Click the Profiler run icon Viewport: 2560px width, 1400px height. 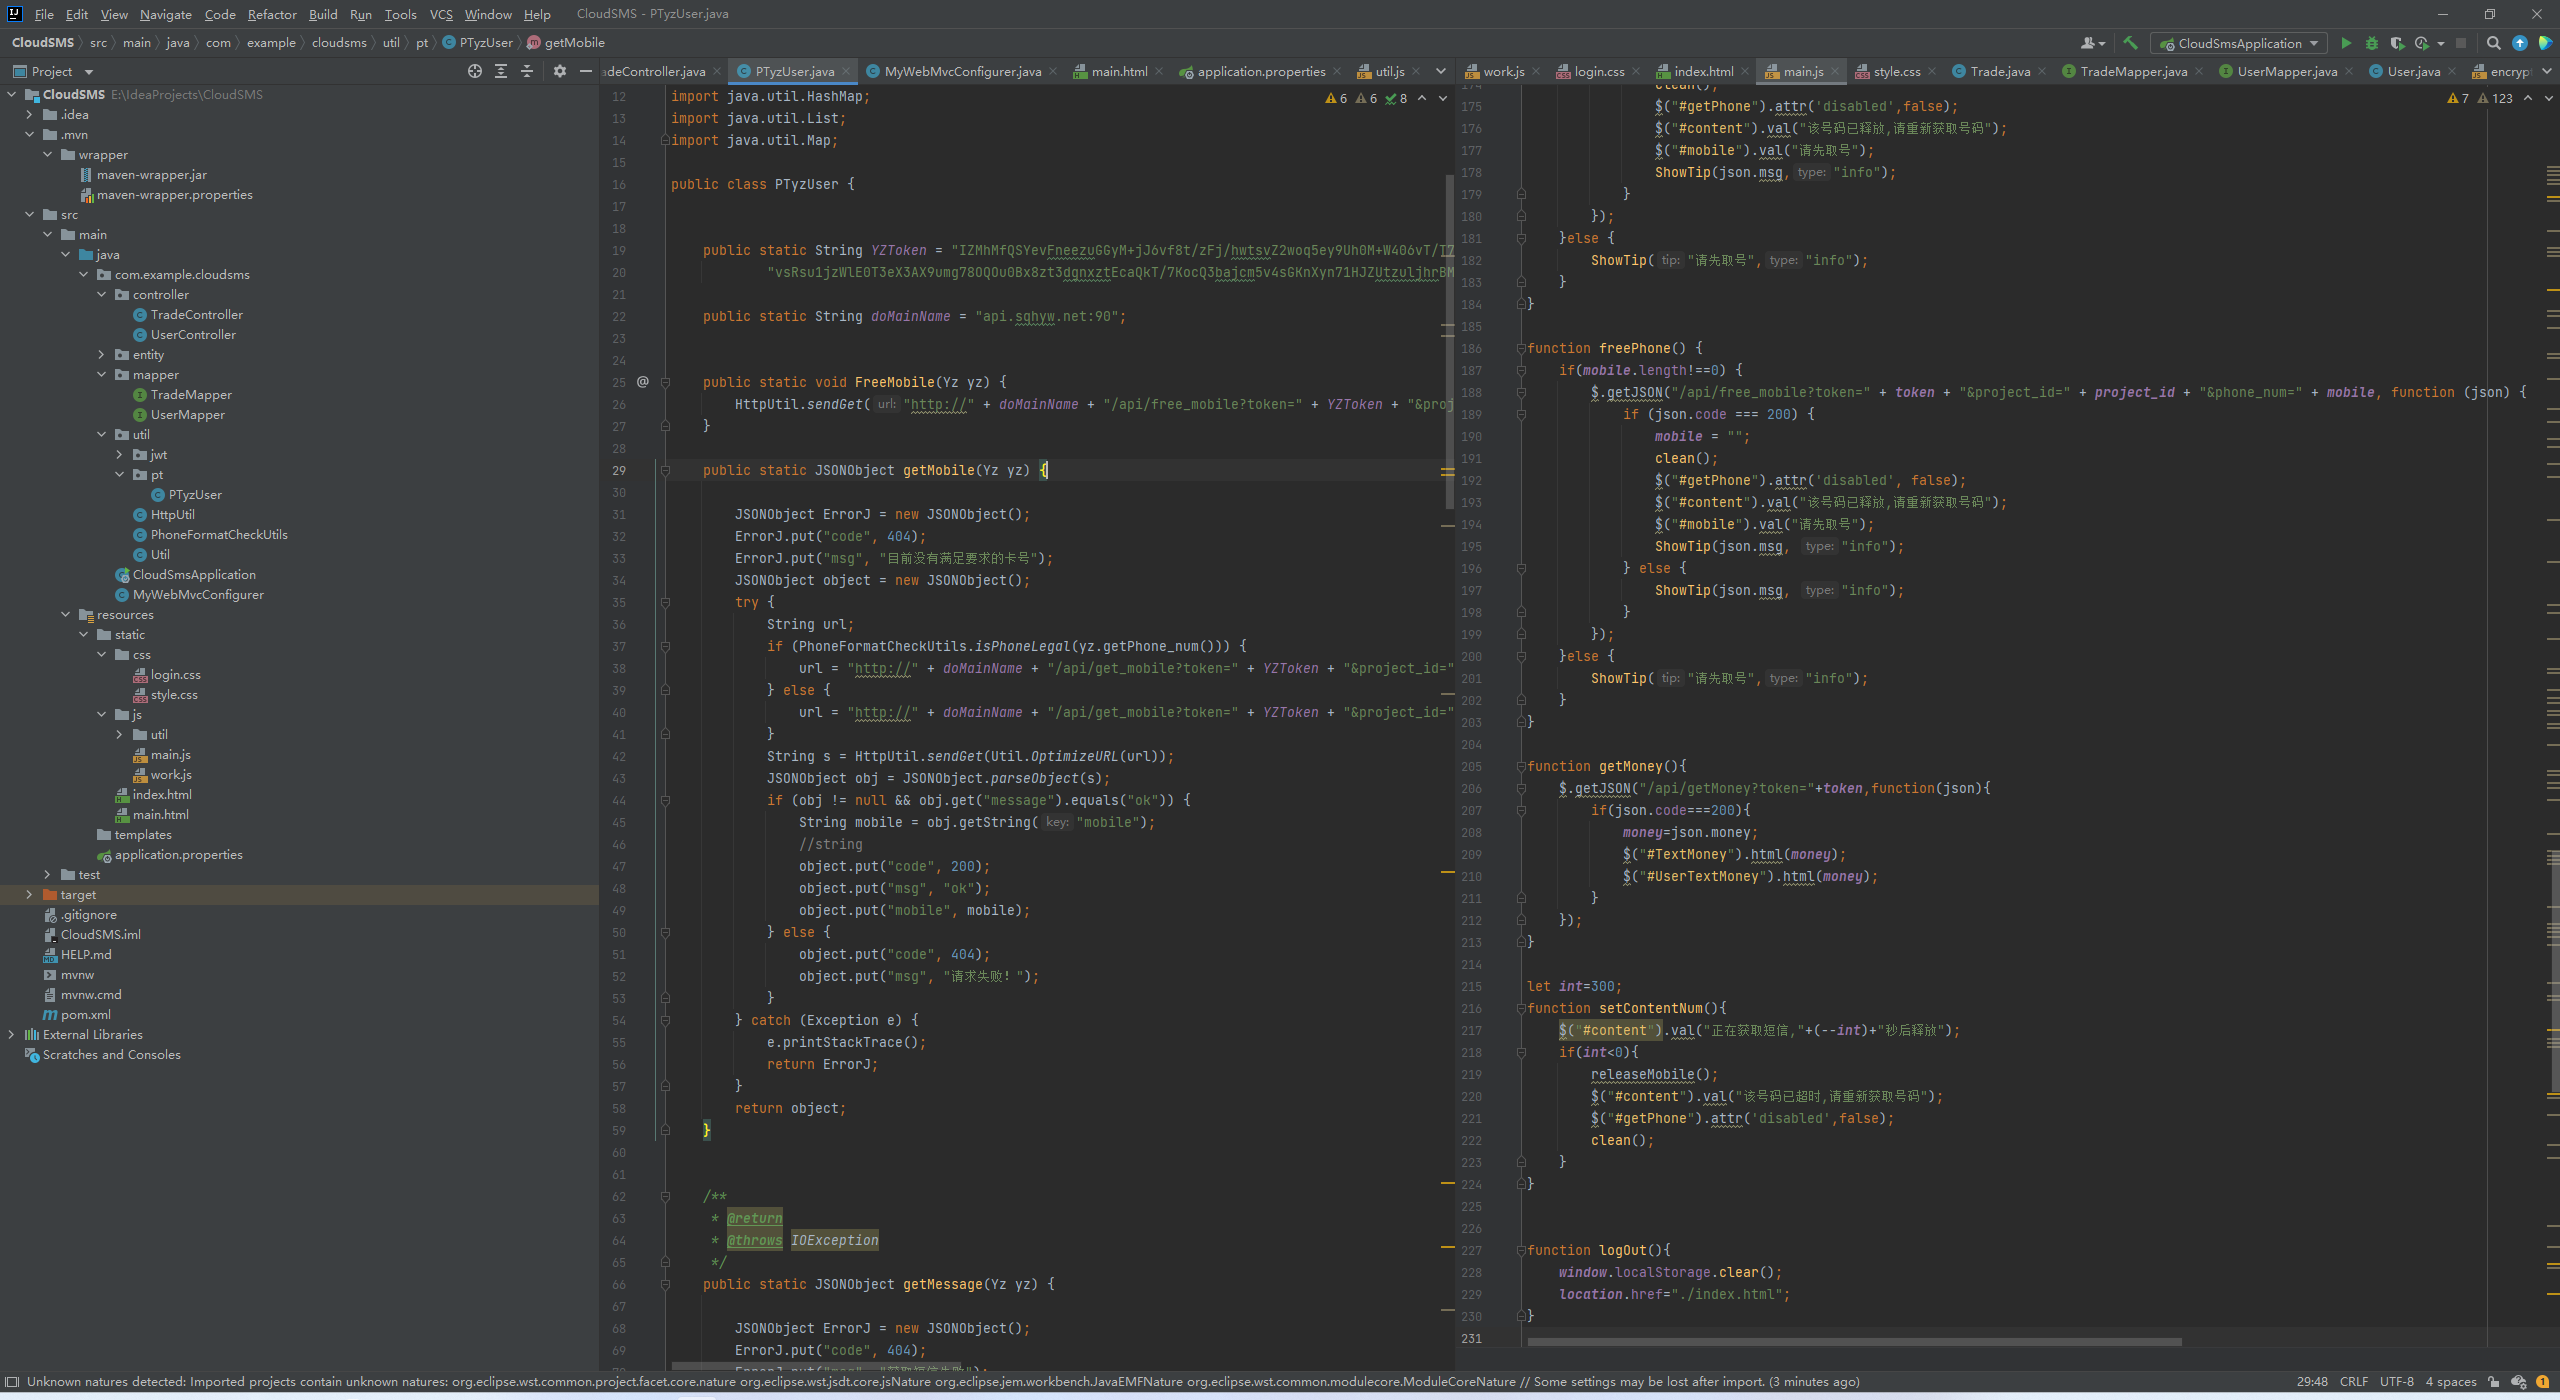2422,43
